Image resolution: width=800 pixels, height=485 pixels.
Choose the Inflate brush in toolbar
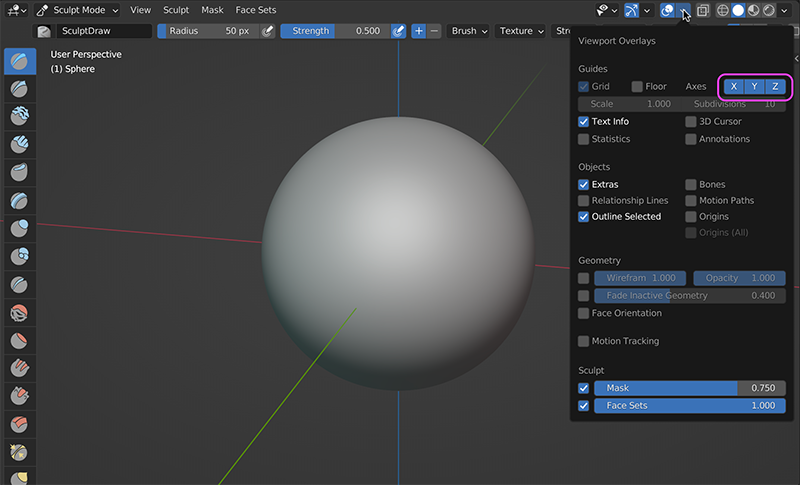[x=19, y=229]
